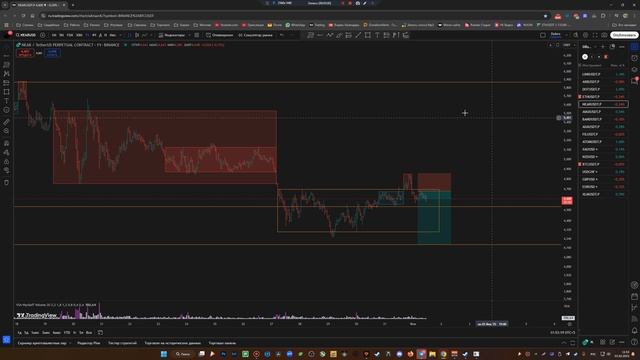The height and width of the screenshot is (360, 640).
Task: Open the timeframe dropdown arrow in top toolbar
Action: tap(120, 35)
